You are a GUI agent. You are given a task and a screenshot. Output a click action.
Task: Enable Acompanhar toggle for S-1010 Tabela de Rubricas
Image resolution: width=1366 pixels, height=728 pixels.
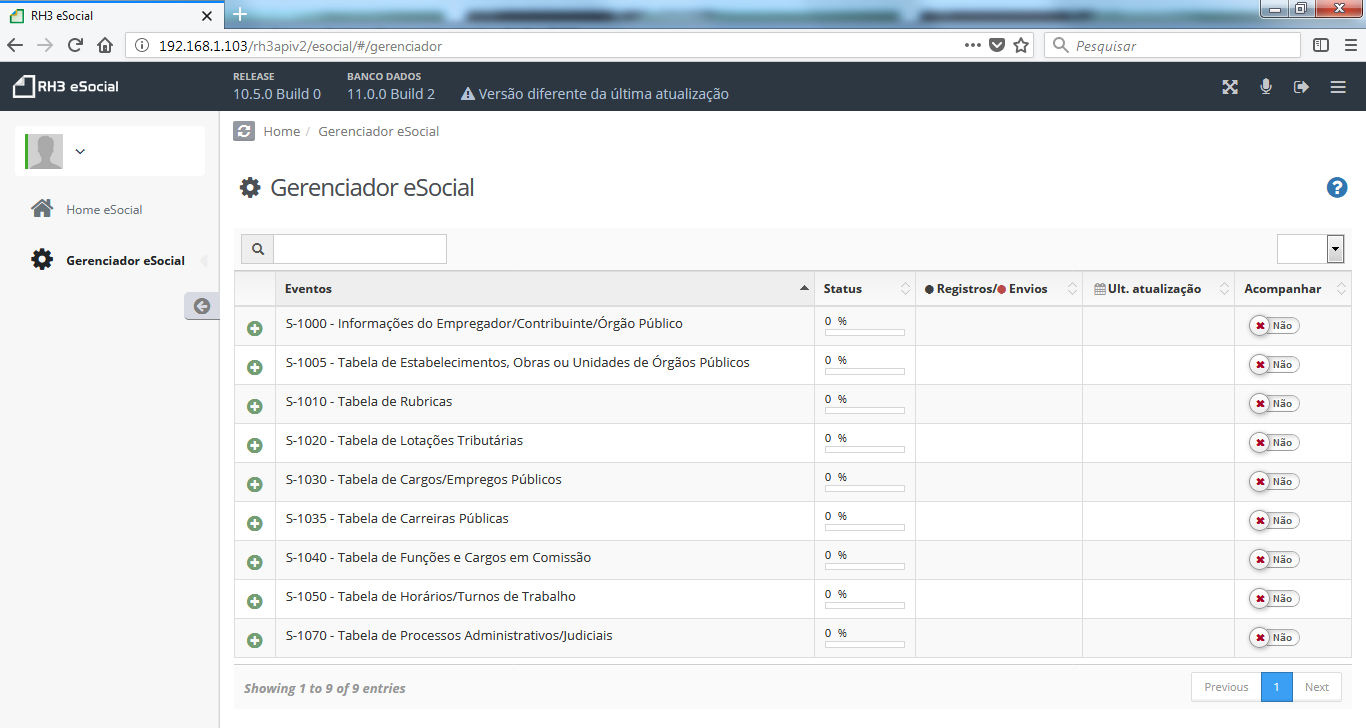point(1273,404)
